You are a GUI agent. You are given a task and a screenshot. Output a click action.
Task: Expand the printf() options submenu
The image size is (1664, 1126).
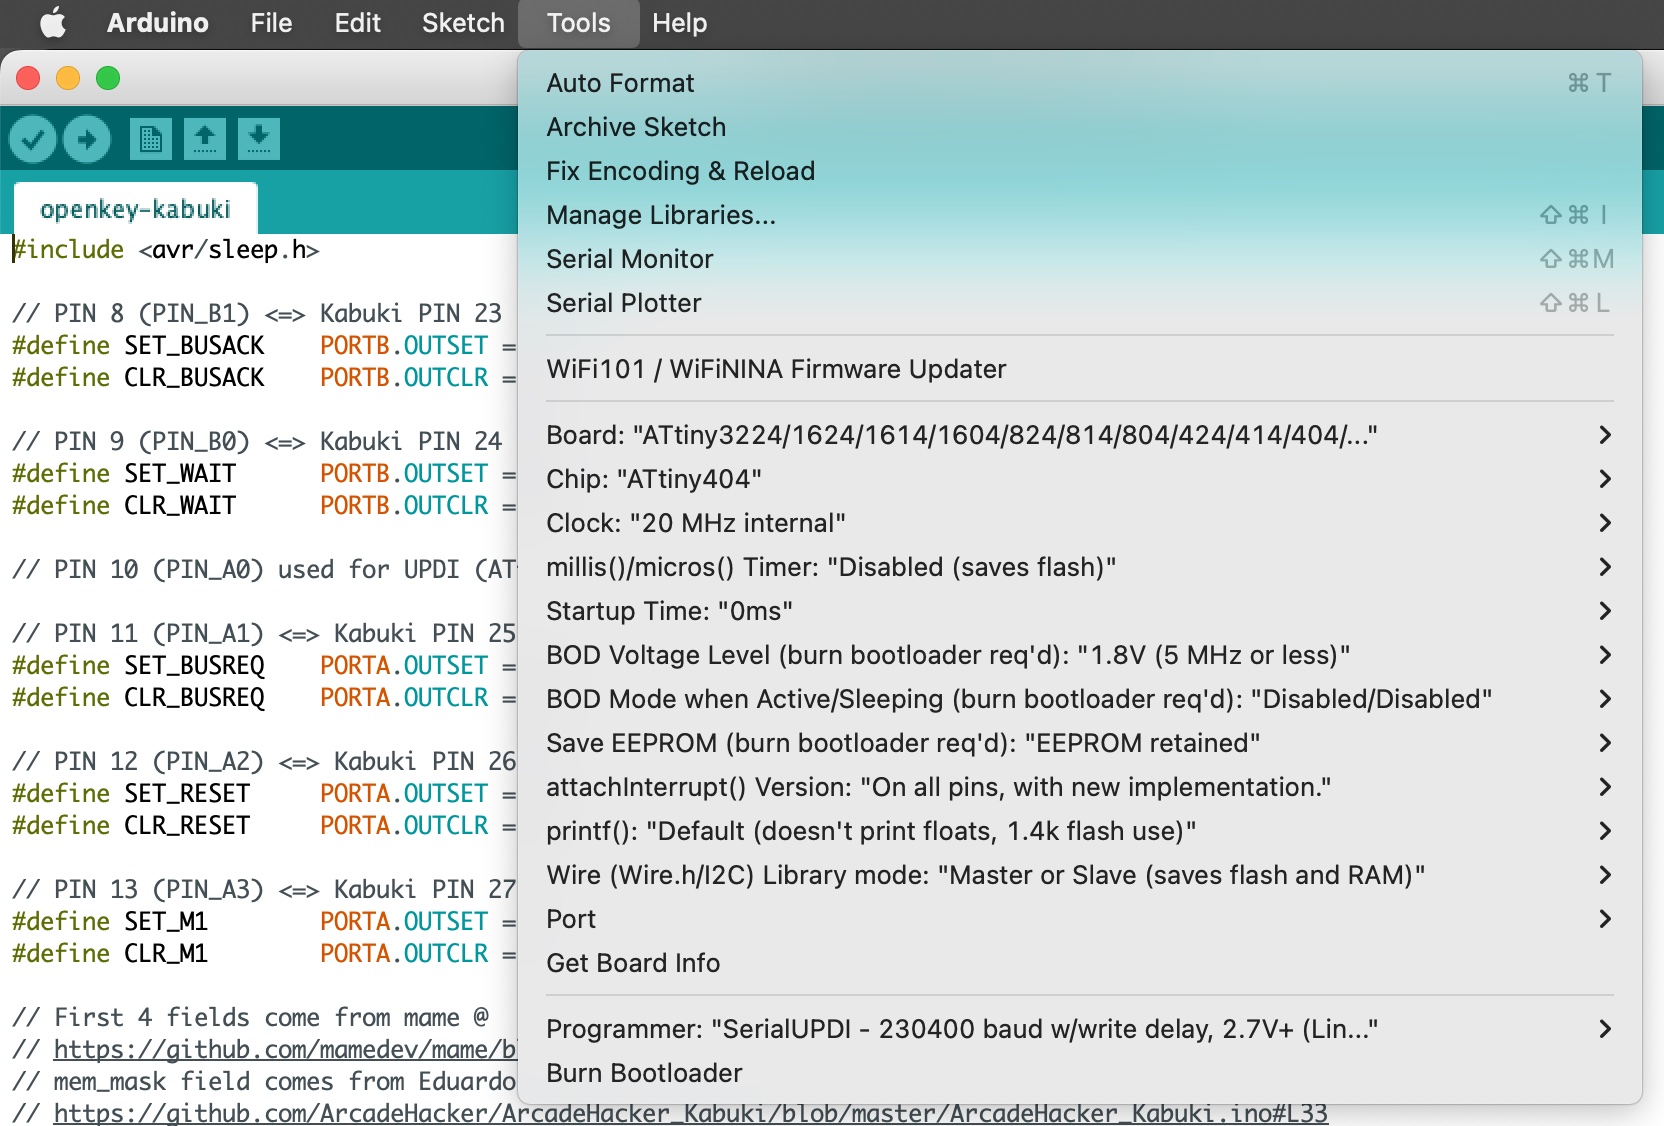(x=1080, y=831)
